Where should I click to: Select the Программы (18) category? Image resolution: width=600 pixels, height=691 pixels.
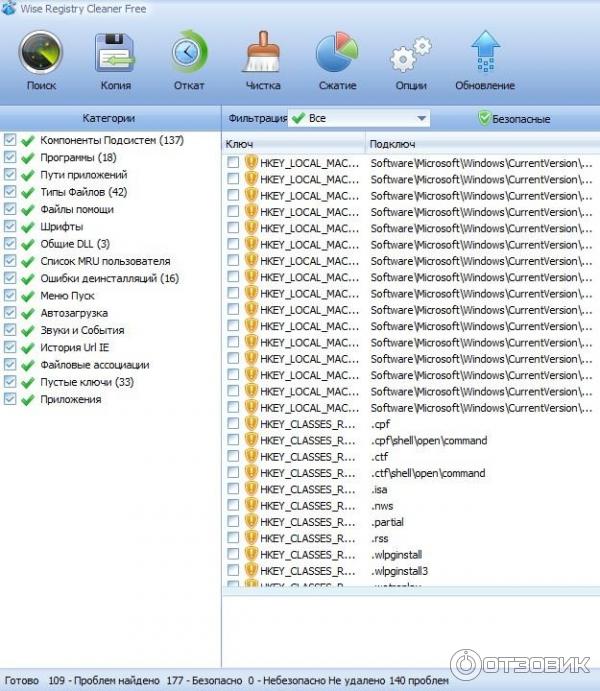pos(78,157)
